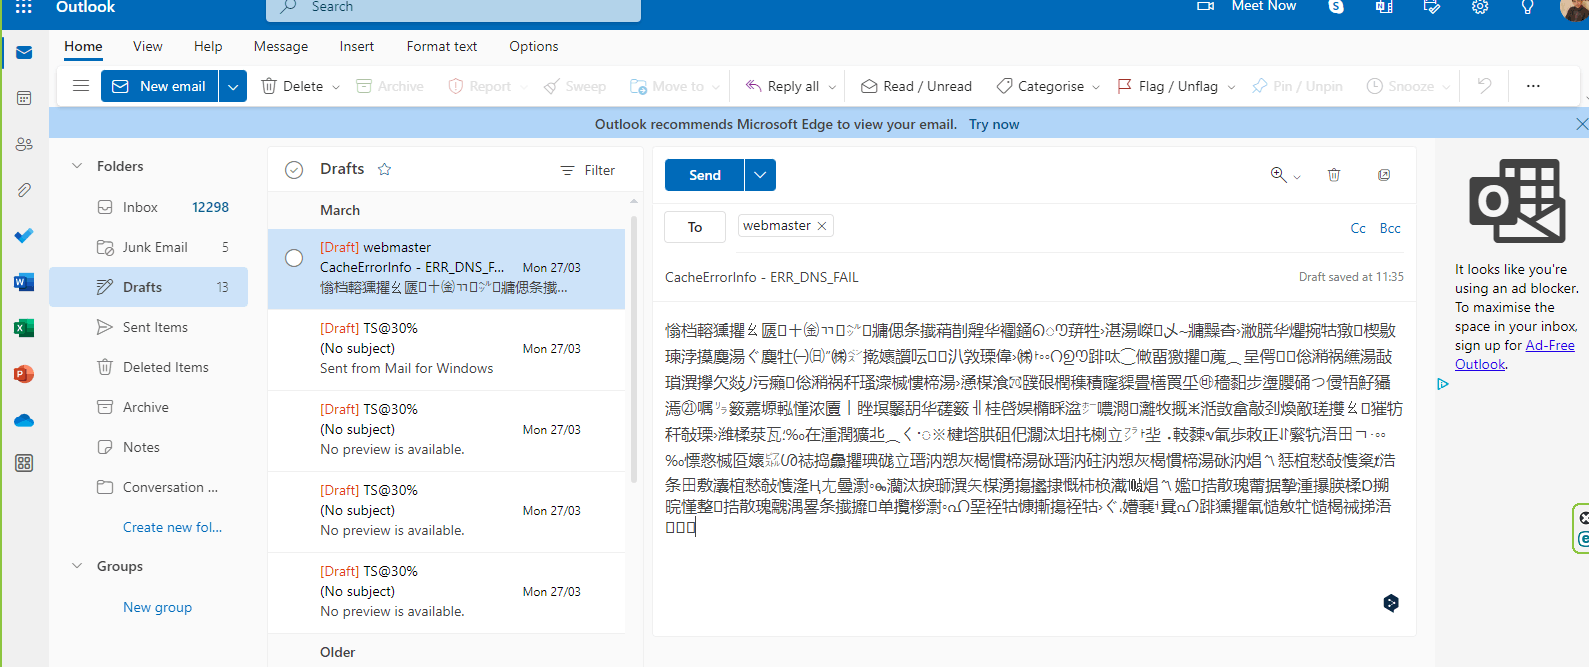Click the Undo arrow in toolbar
The width and height of the screenshot is (1589, 667).
tap(1485, 86)
